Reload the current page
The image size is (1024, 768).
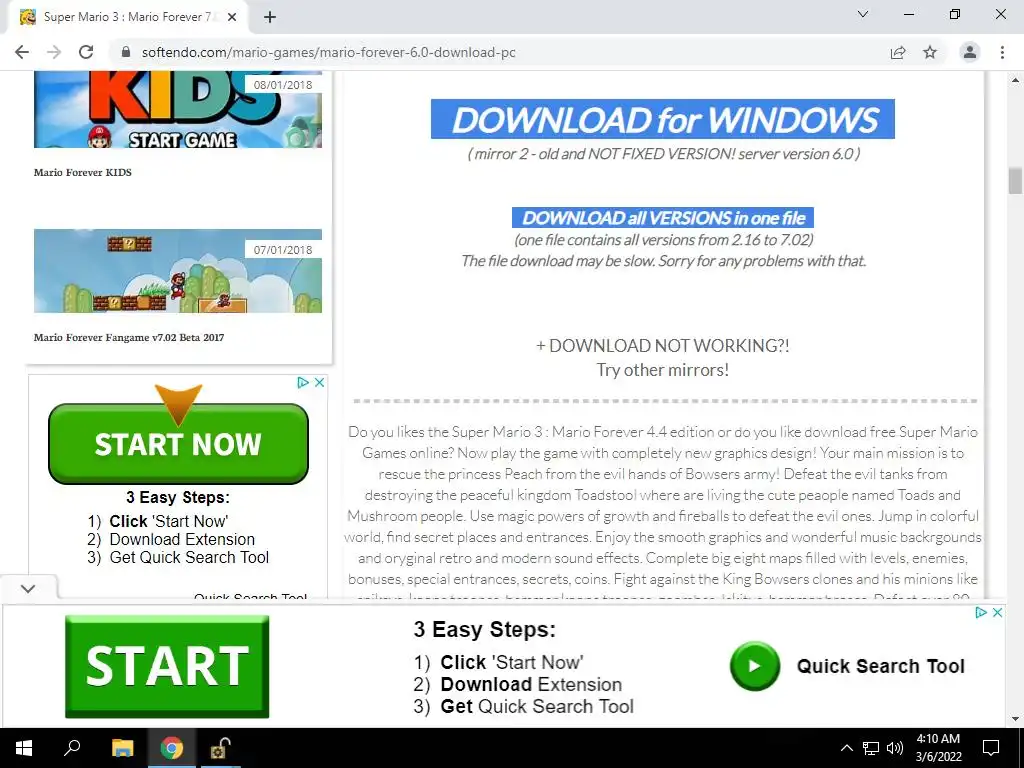point(86,52)
